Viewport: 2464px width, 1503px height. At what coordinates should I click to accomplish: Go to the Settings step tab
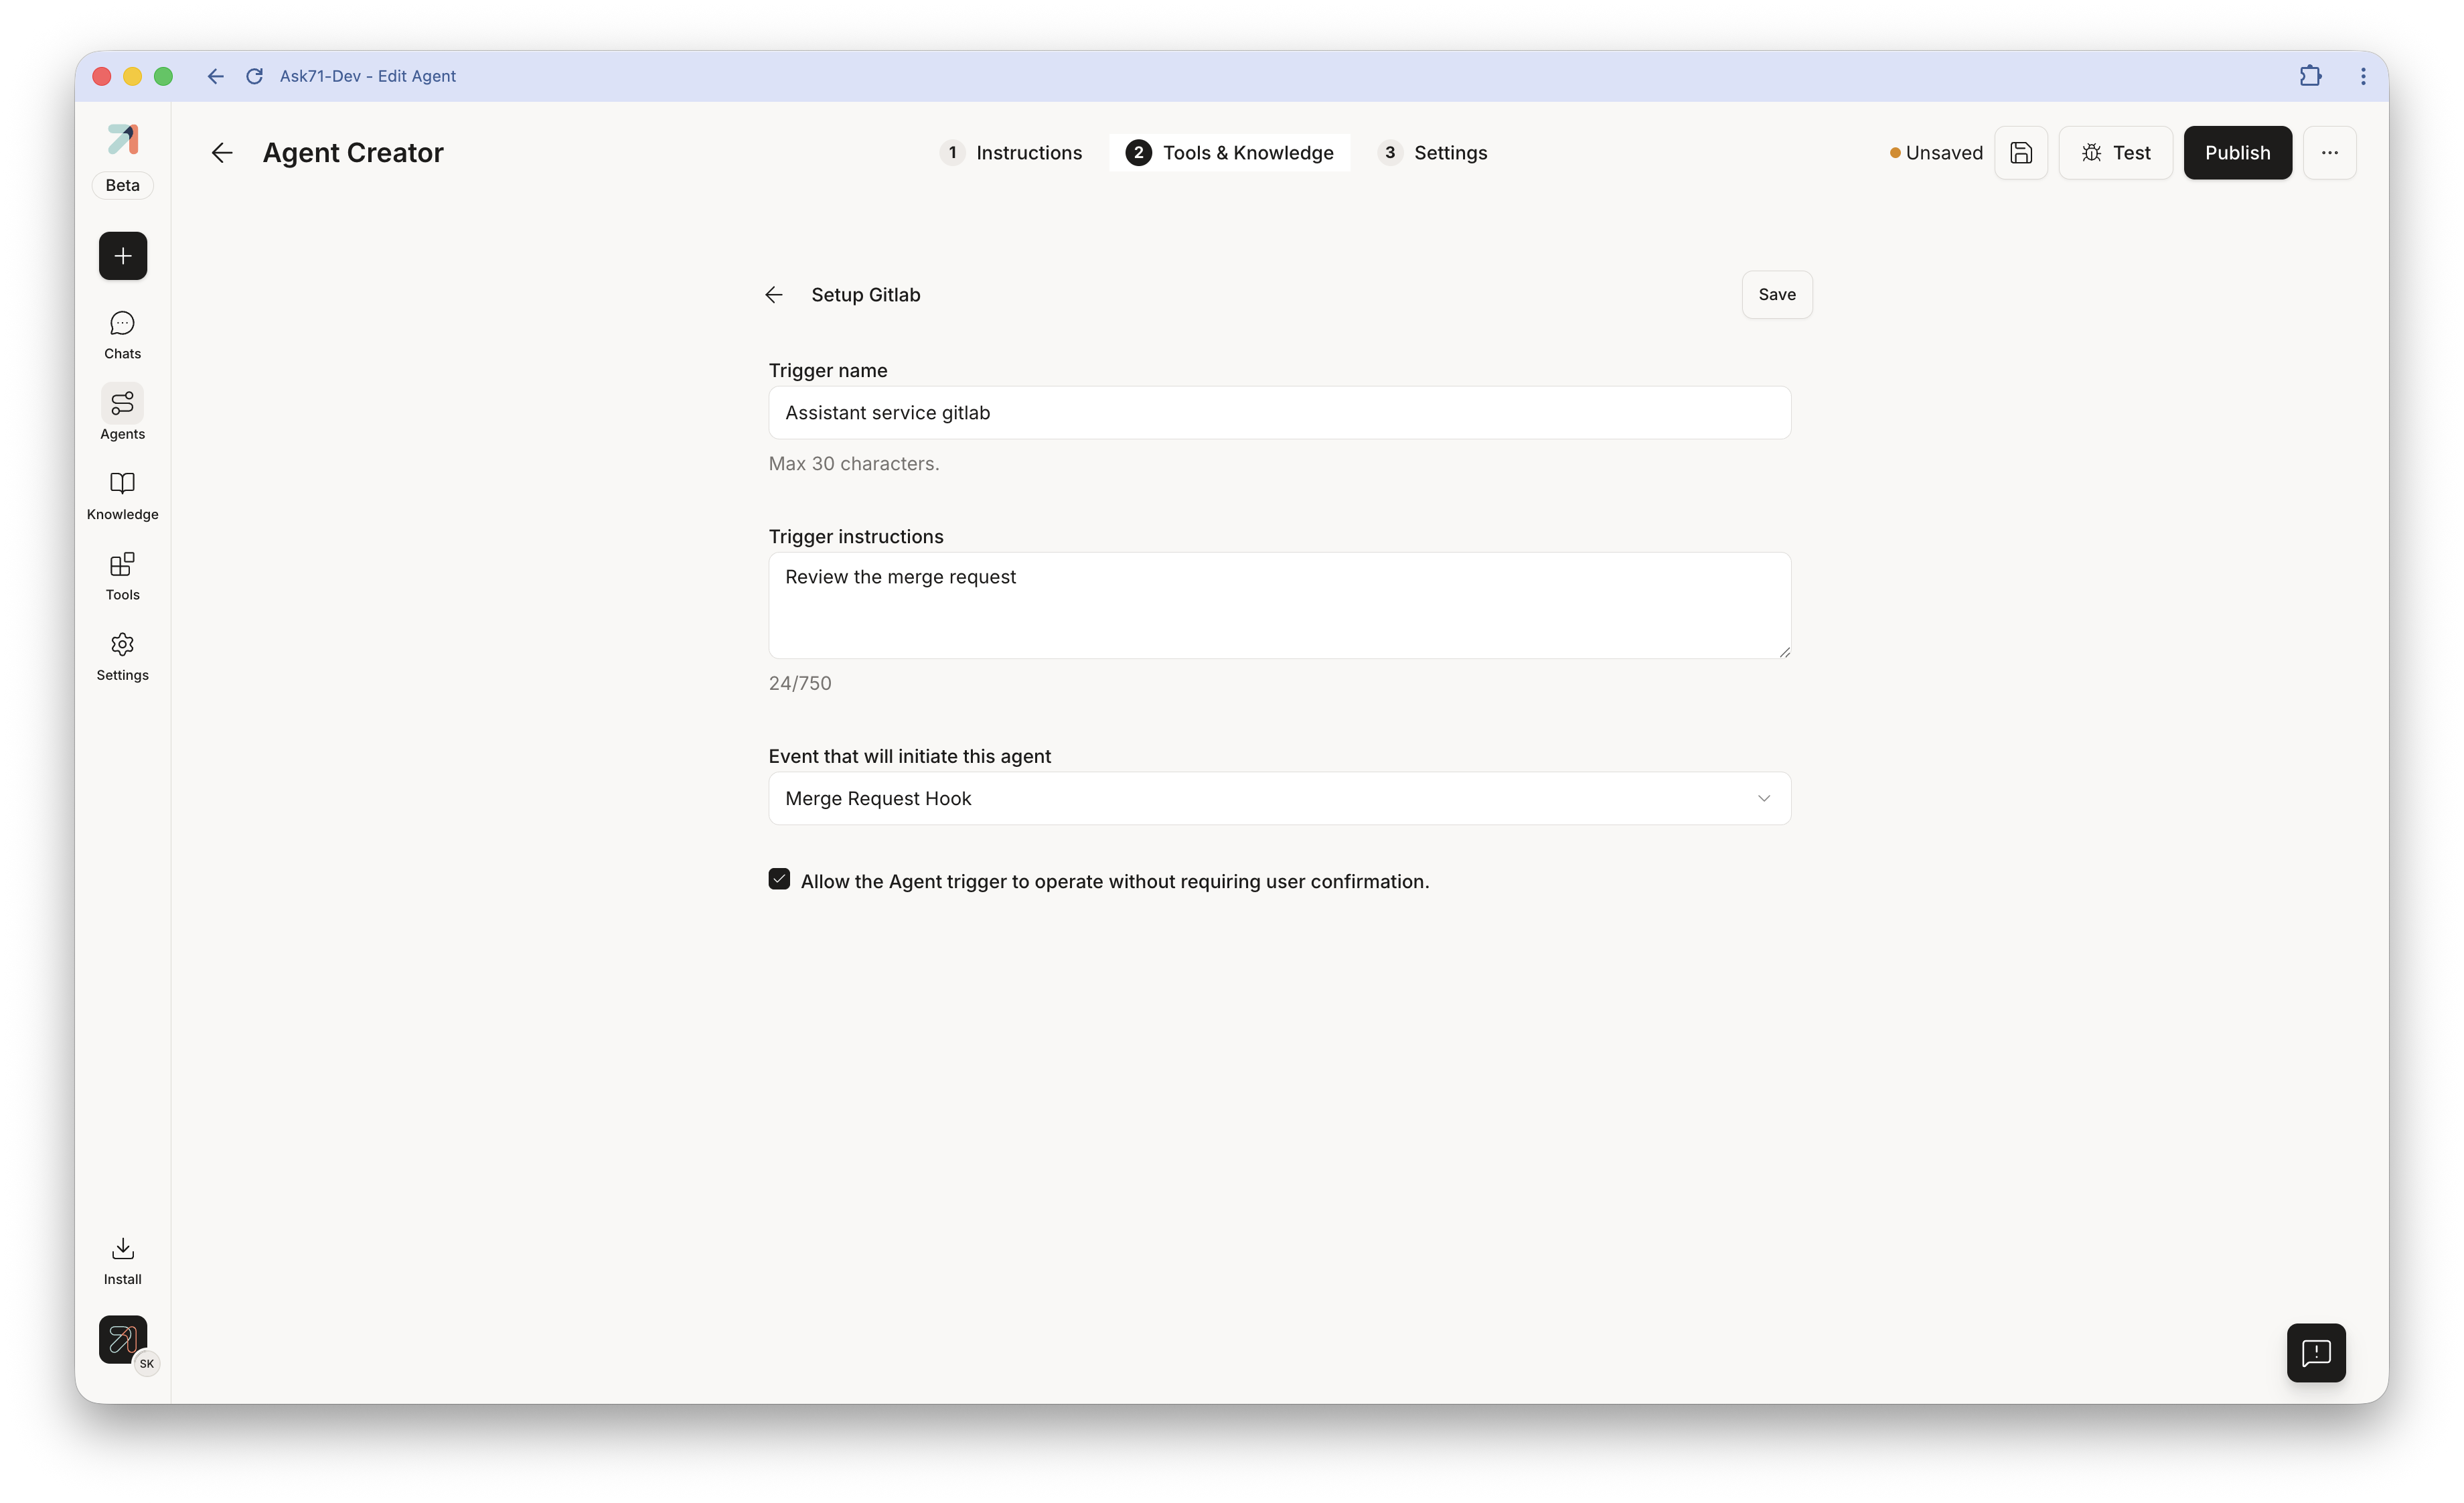point(1432,152)
